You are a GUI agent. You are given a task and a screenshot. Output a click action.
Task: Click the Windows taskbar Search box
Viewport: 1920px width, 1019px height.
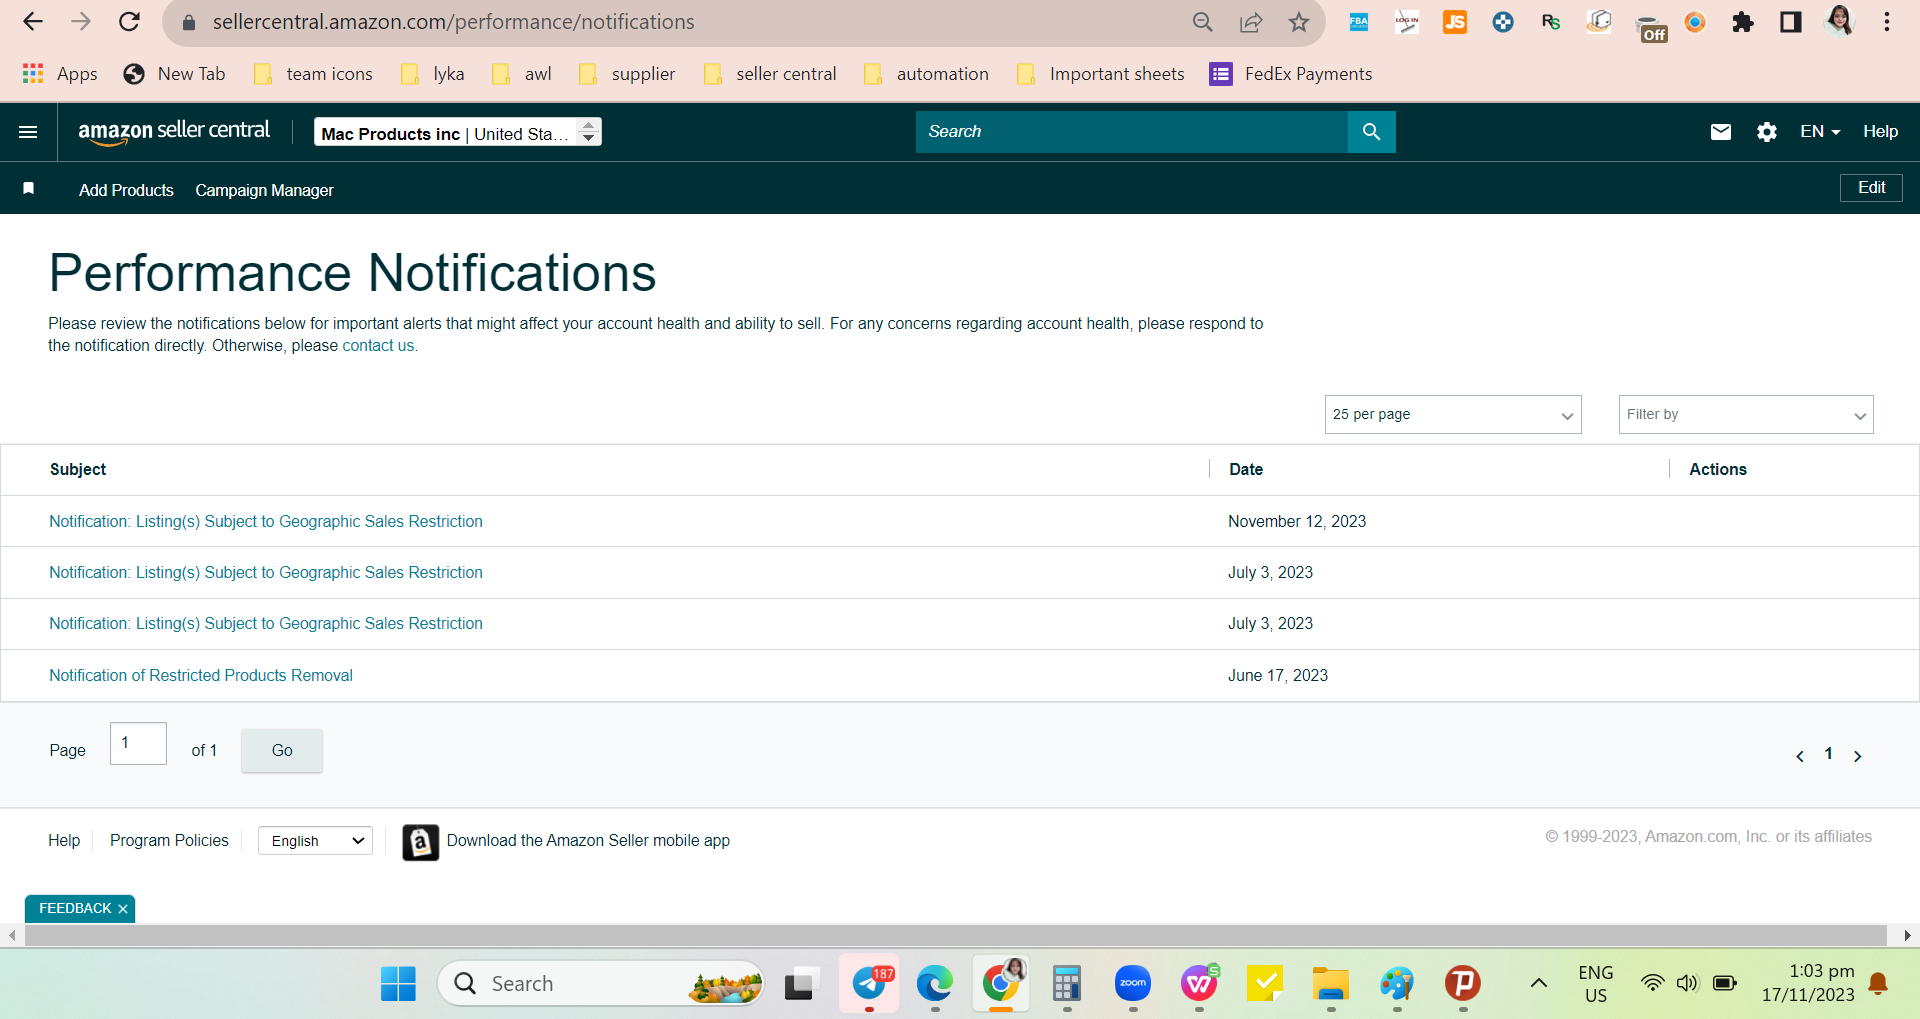[x=600, y=984]
